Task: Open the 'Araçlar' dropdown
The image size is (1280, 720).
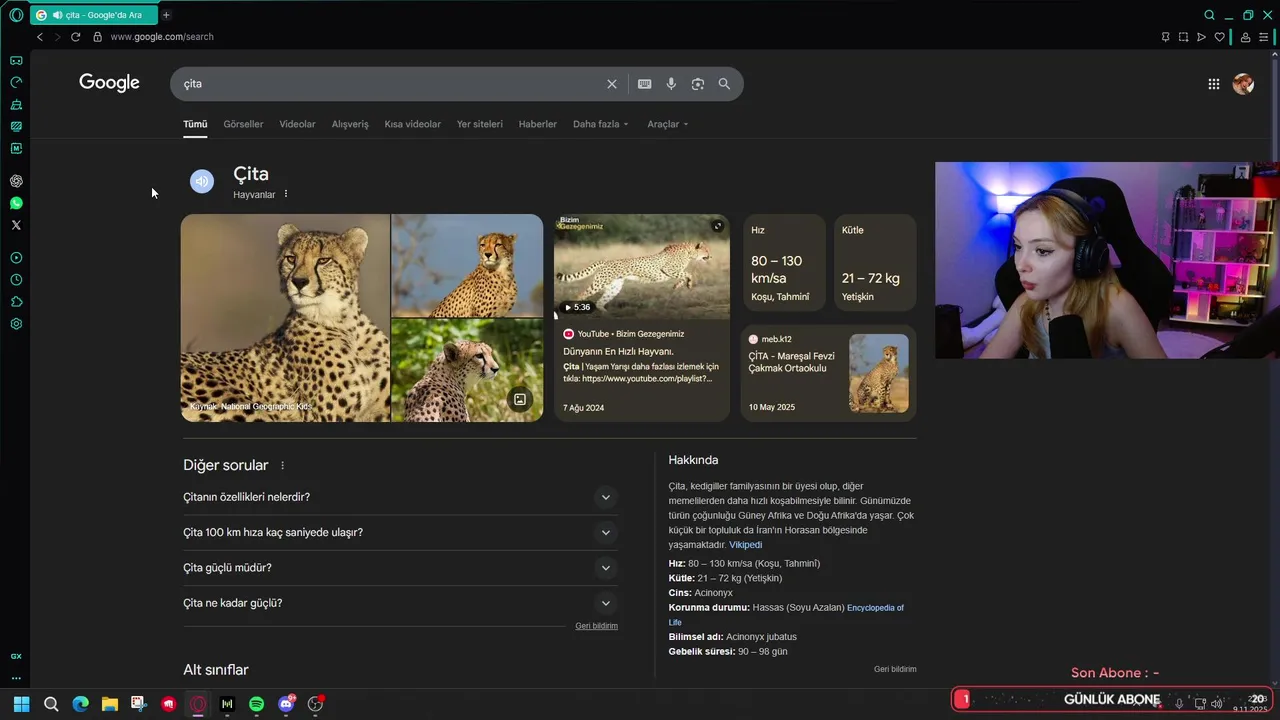Action: pyautogui.click(x=668, y=124)
